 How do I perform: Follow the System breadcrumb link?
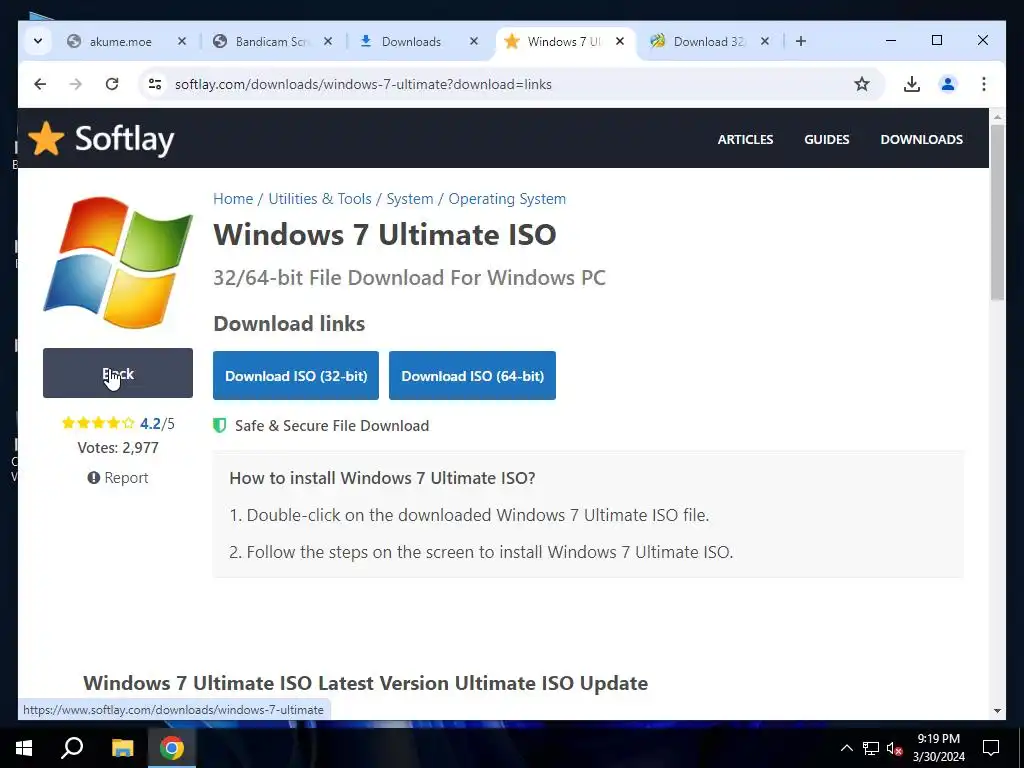point(409,199)
